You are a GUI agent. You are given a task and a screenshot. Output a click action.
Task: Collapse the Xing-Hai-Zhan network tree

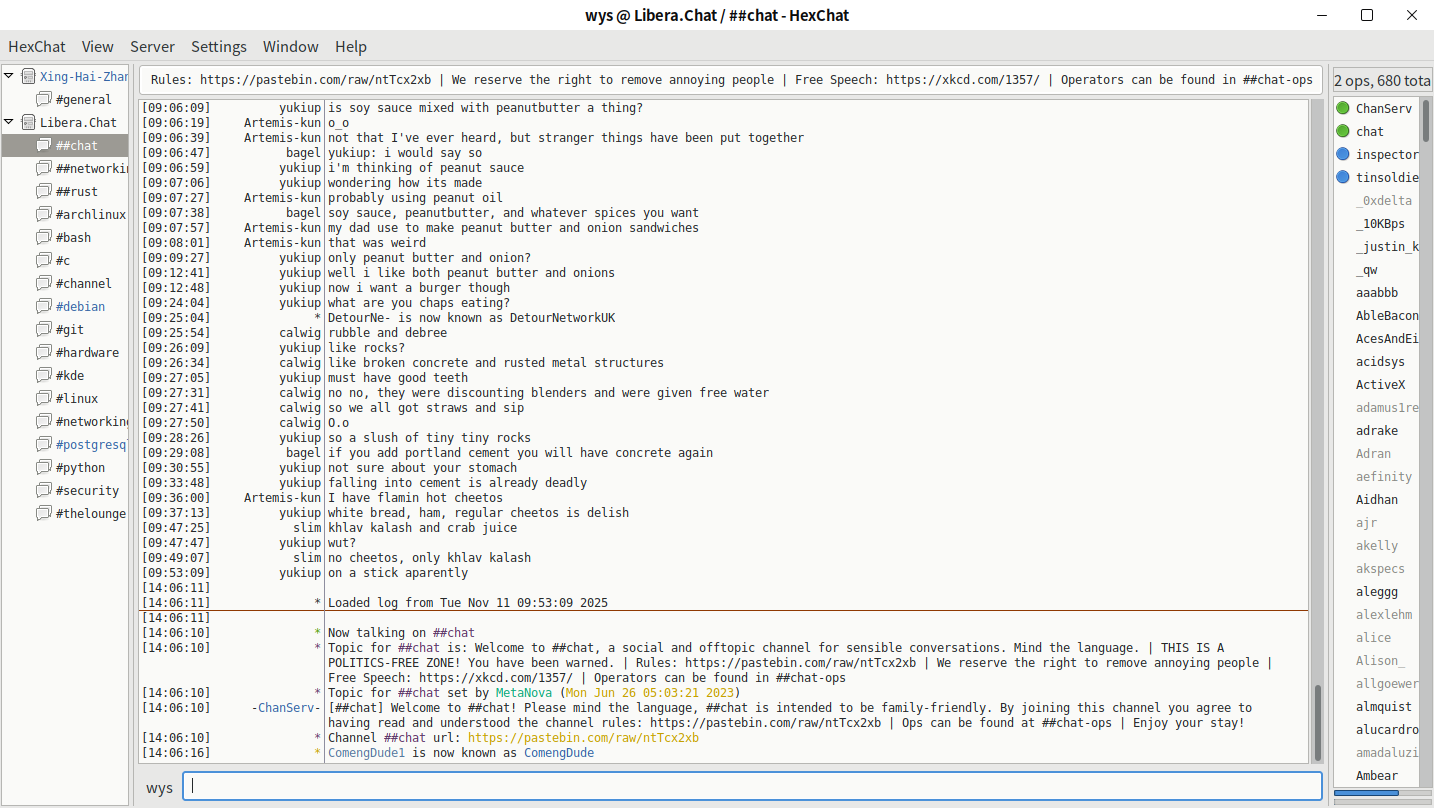(x=9, y=76)
